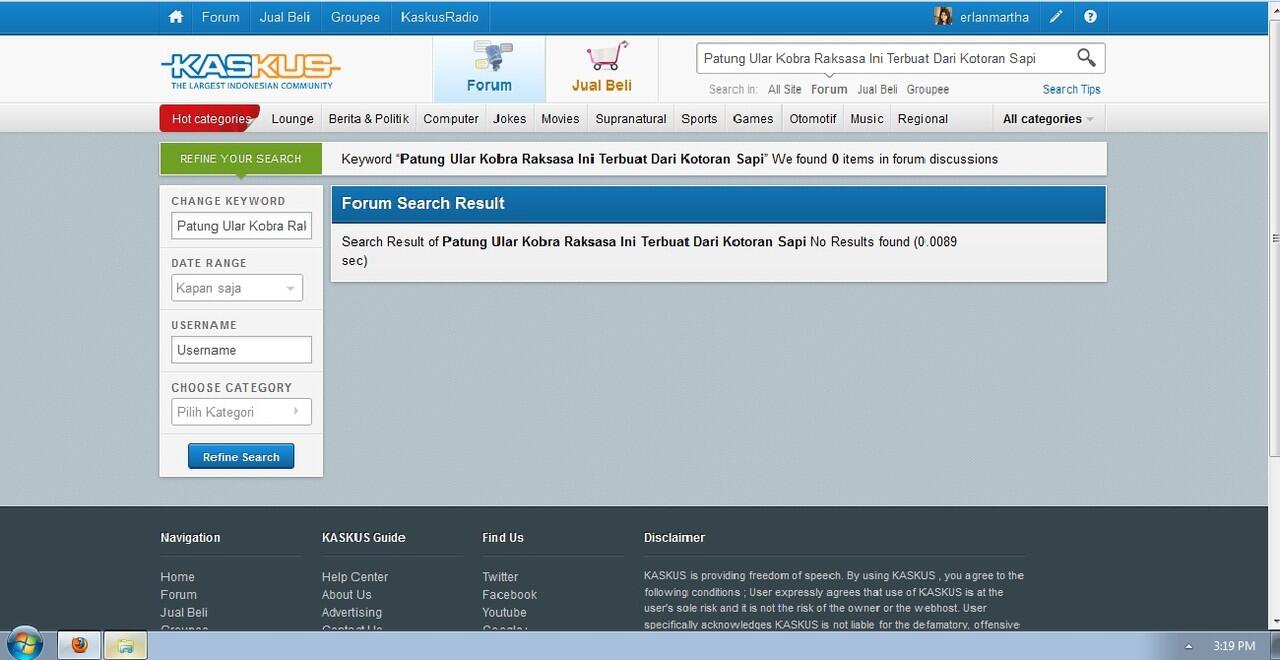Set search scope to Groupee
This screenshot has height=660, width=1280.
pyautogui.click(x=928, y=89)
